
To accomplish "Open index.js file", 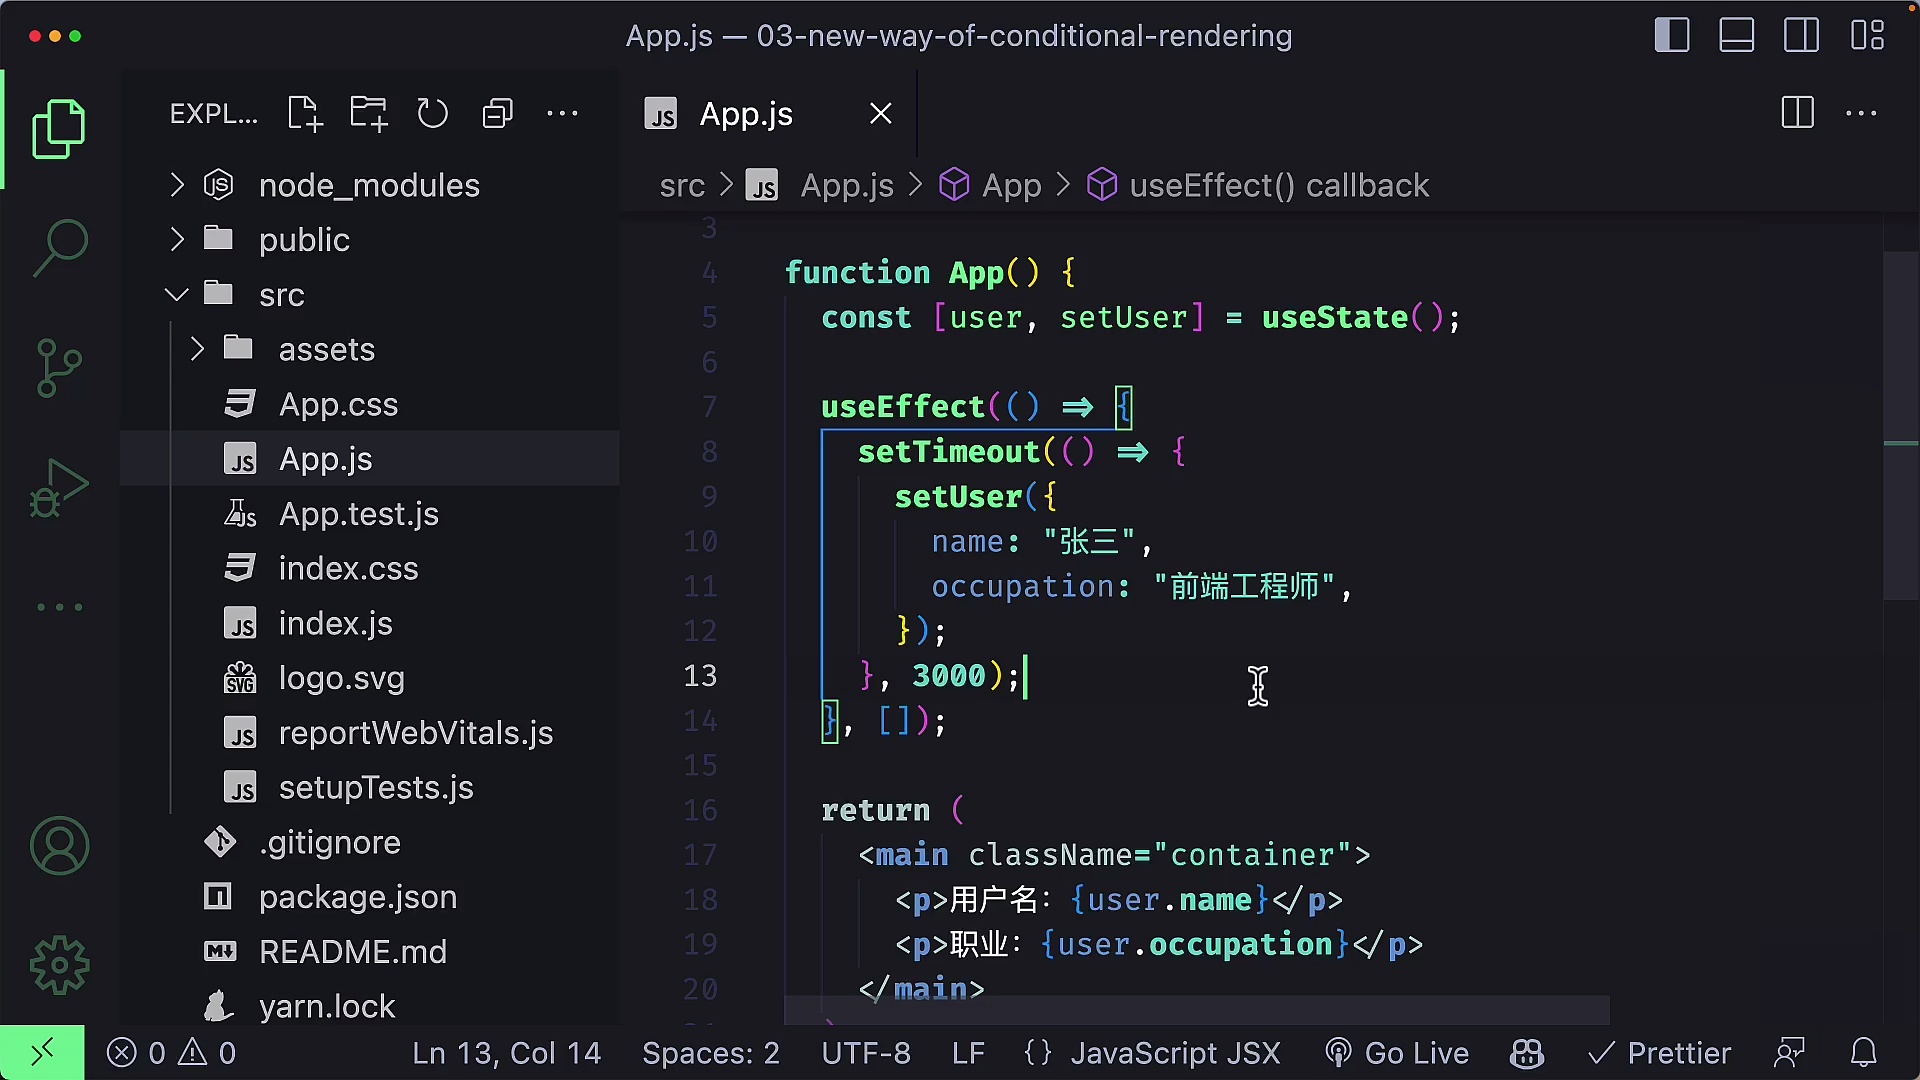I will coord(370,623).
